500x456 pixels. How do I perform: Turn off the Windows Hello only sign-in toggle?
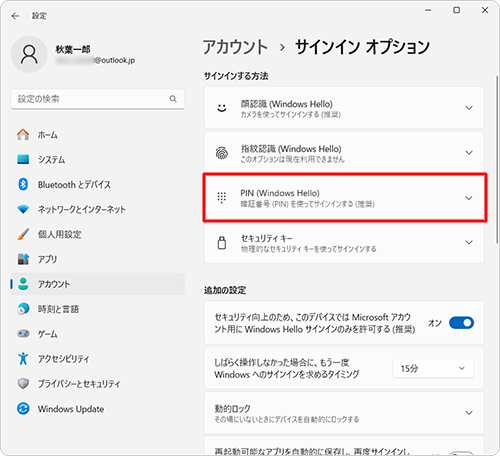(461, 323)
